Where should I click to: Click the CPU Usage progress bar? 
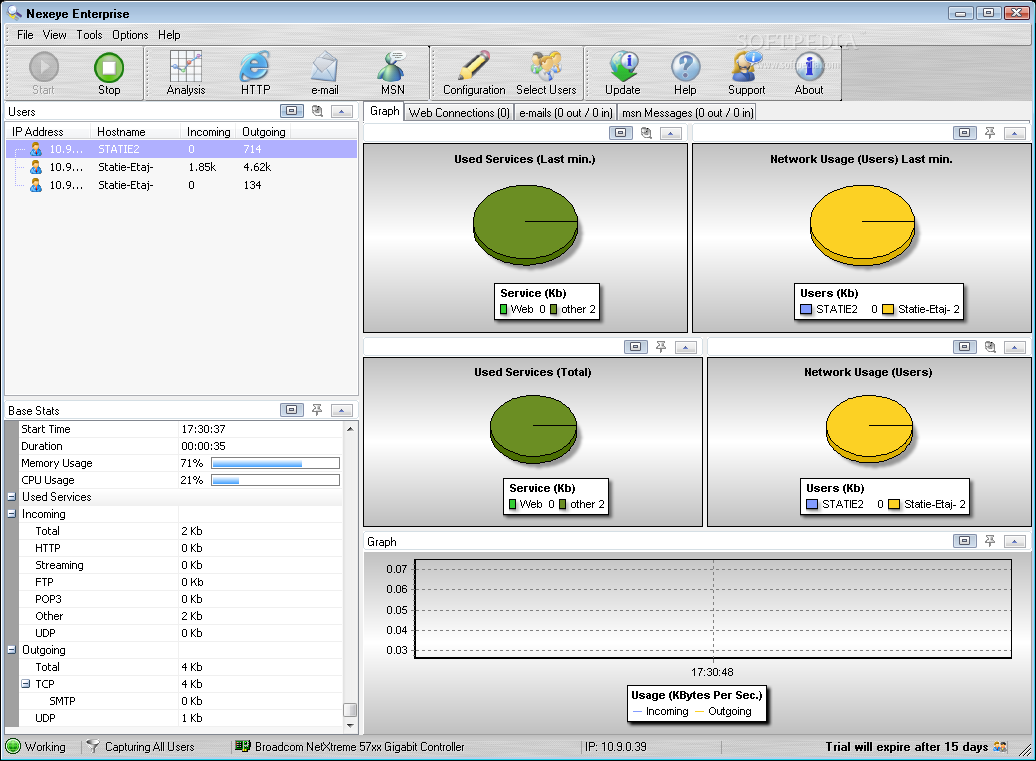pos(276,480)
